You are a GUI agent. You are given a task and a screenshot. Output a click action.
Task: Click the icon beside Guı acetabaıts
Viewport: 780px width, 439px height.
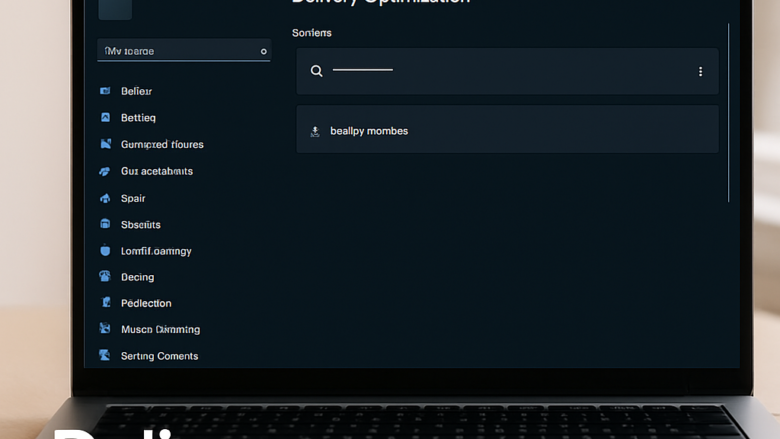coord(104,171)
